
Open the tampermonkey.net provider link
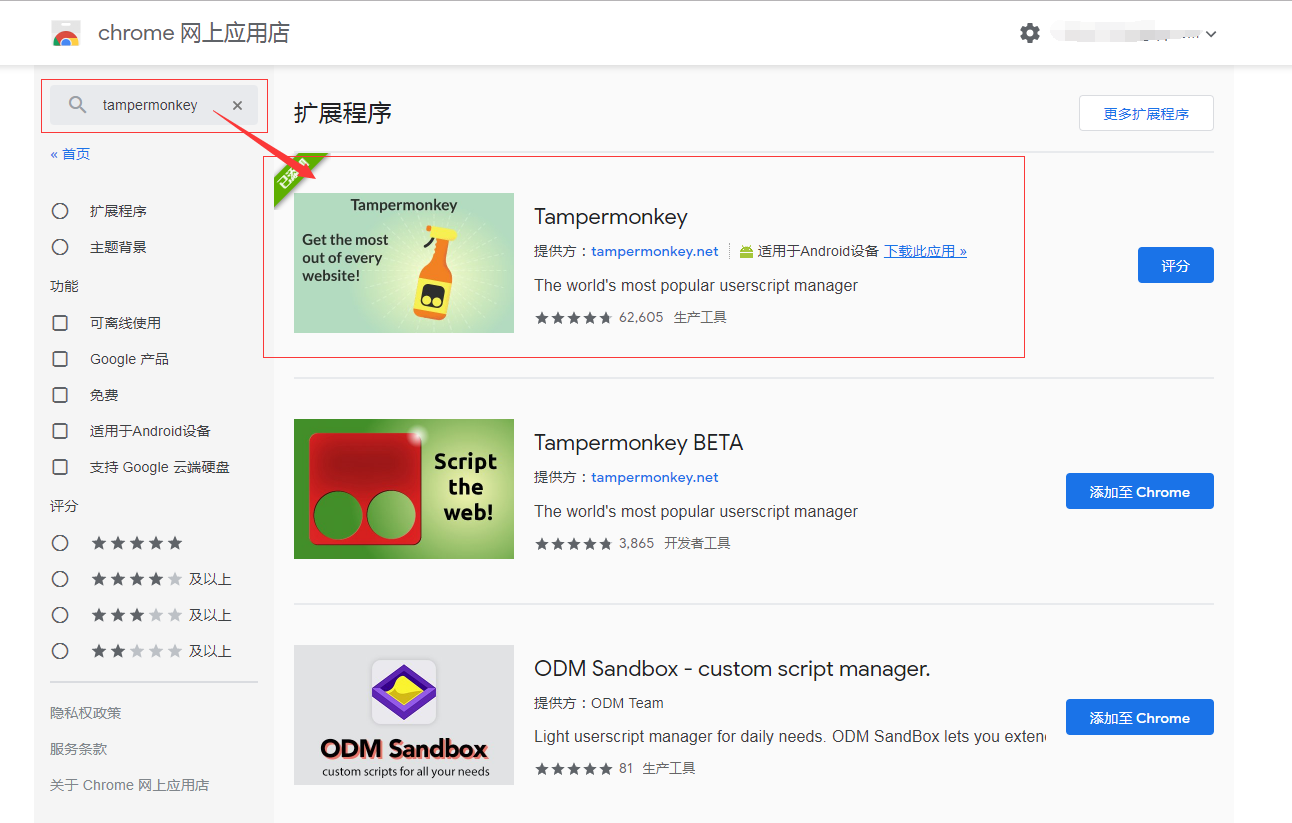click(655, 251)
